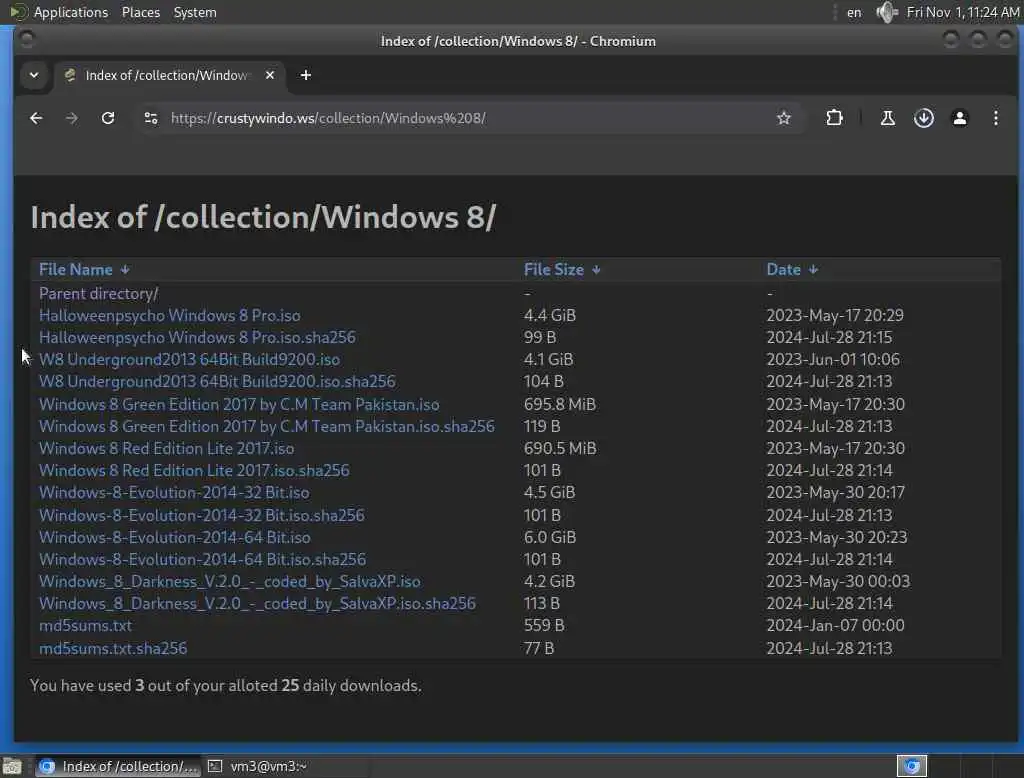The image size is (1024, 778).
Task: Open W8 Underground2013 64Bit Build9200.iso.sha256
Action: [217, 381]
